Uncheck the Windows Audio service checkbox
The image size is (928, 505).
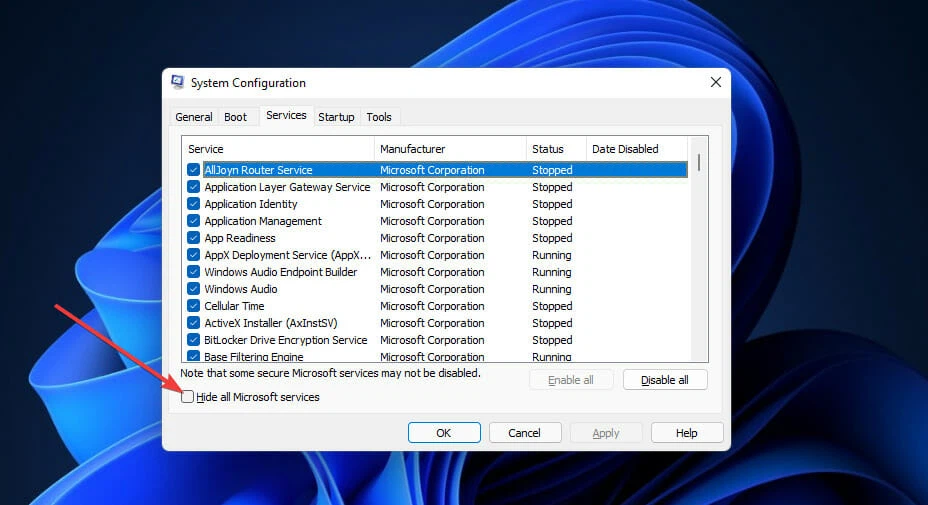coord(194,289)
